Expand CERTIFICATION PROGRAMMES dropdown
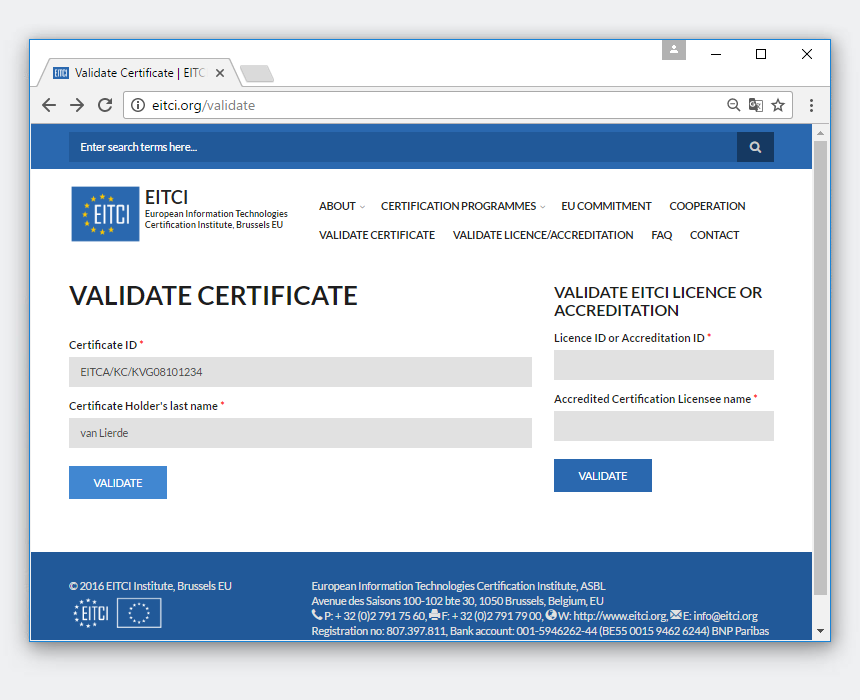Viewport: 860px width, 700px height. [462, 206]
